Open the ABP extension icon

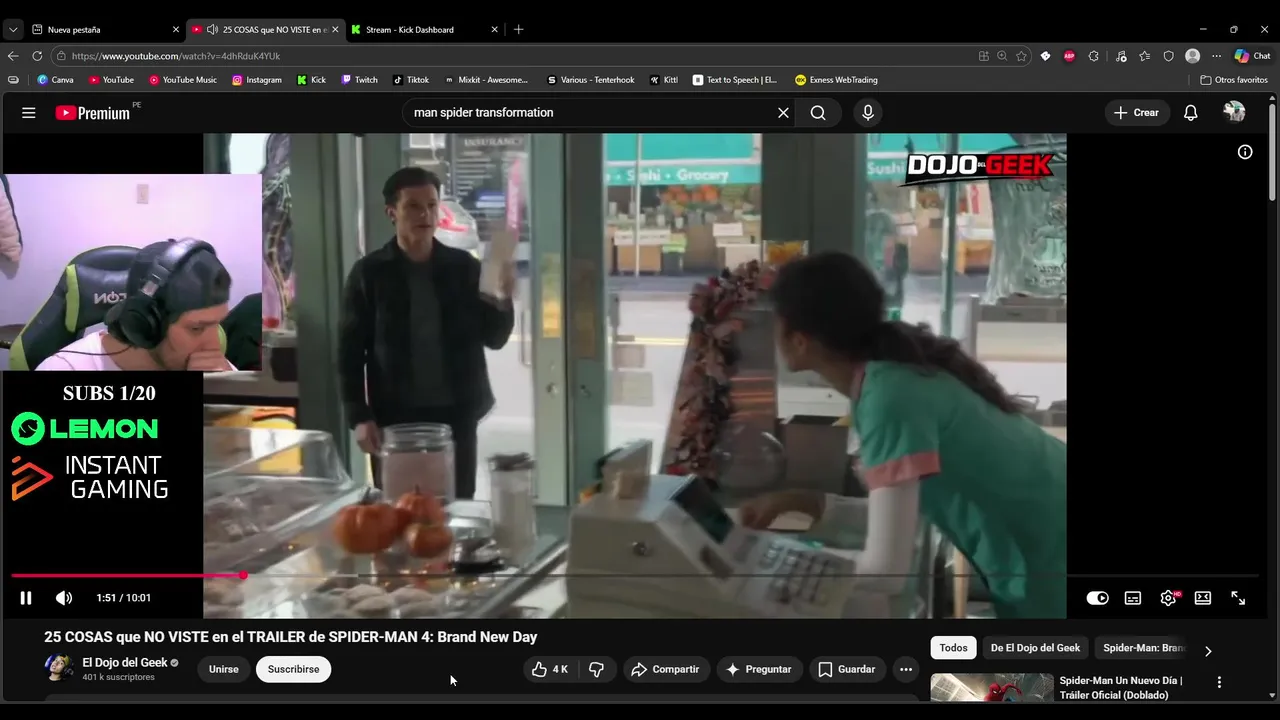point(1069,56)
